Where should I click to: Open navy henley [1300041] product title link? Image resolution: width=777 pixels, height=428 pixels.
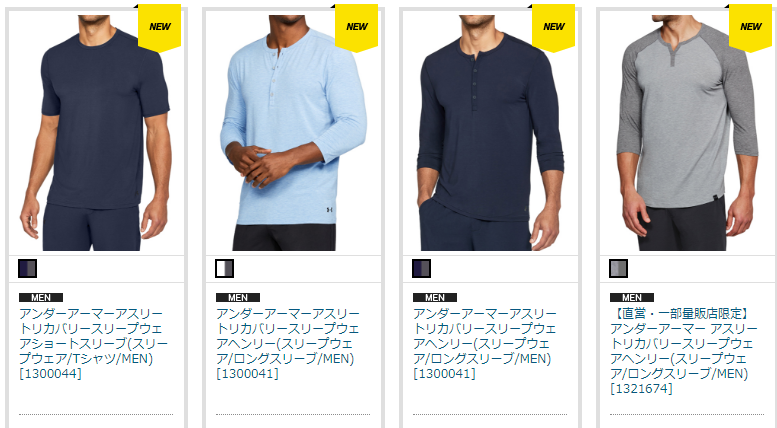(x=485, y=343)
